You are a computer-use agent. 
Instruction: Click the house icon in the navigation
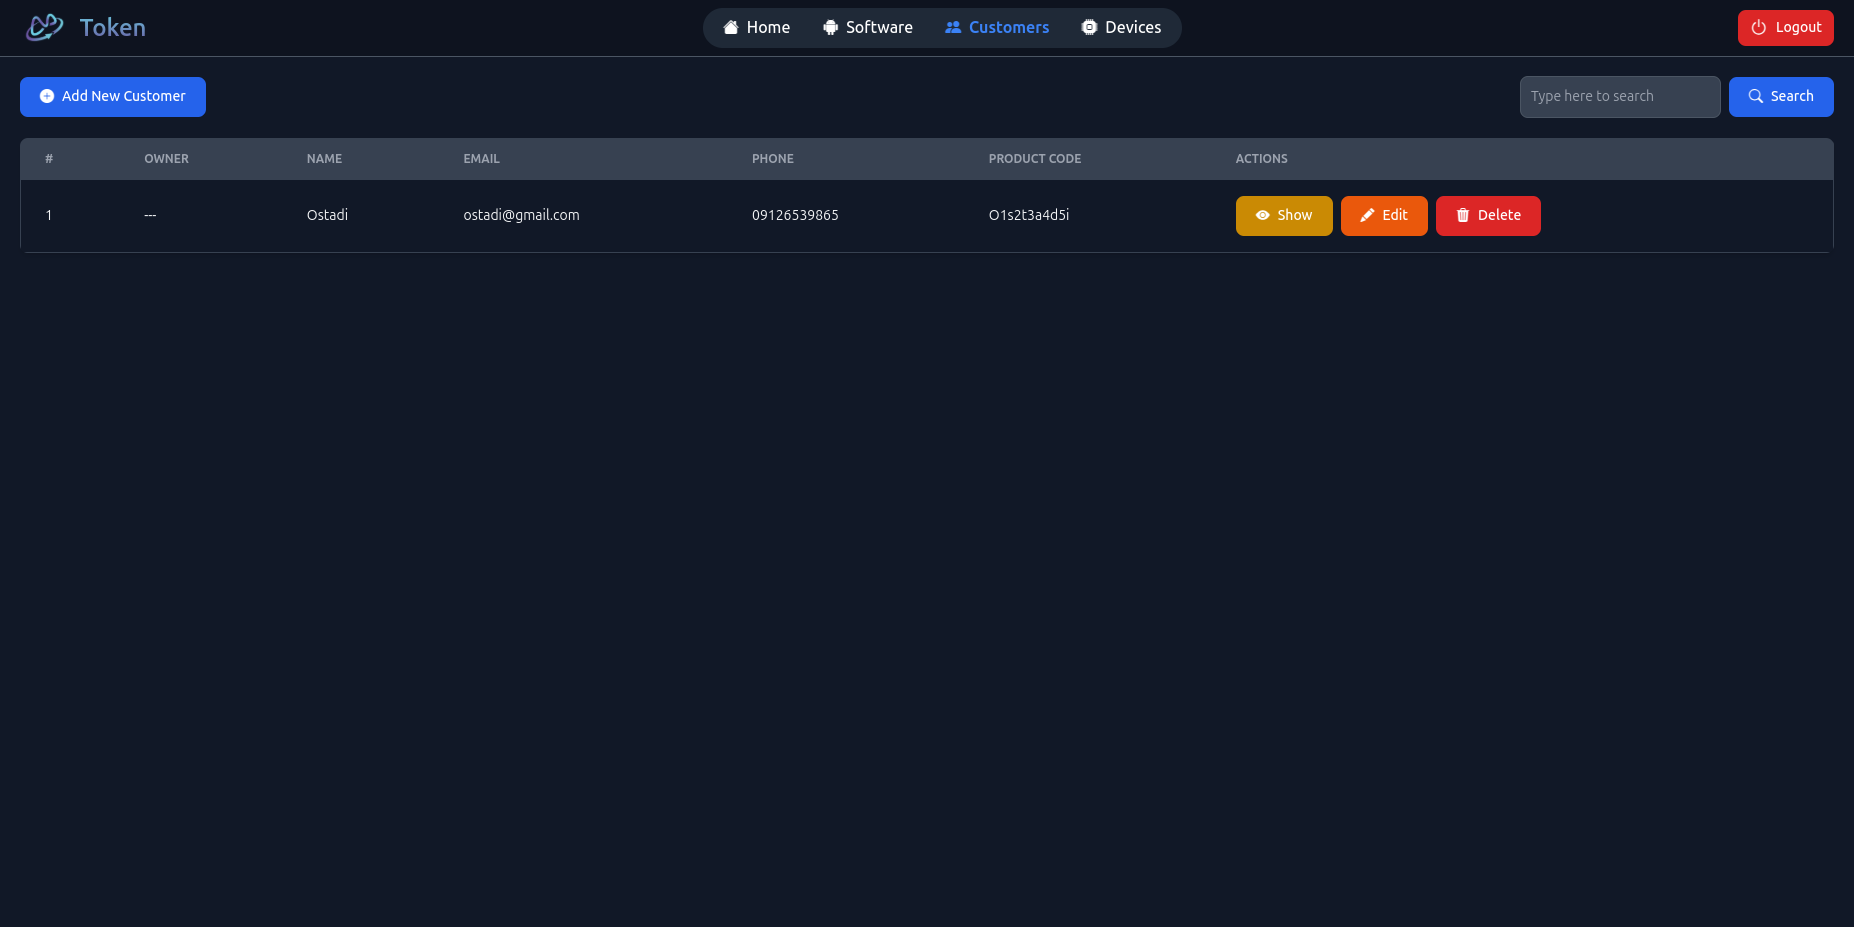[x=731, y=27]
